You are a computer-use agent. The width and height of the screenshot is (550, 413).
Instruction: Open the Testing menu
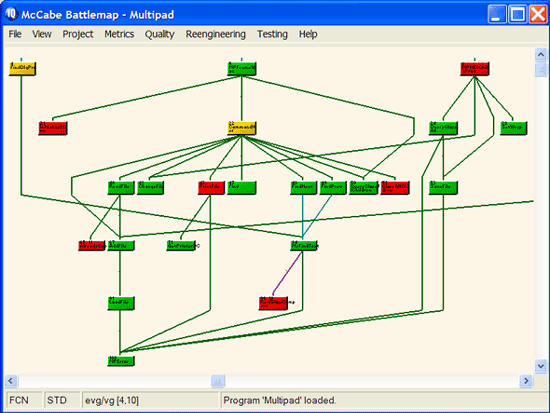pos(272,34)
